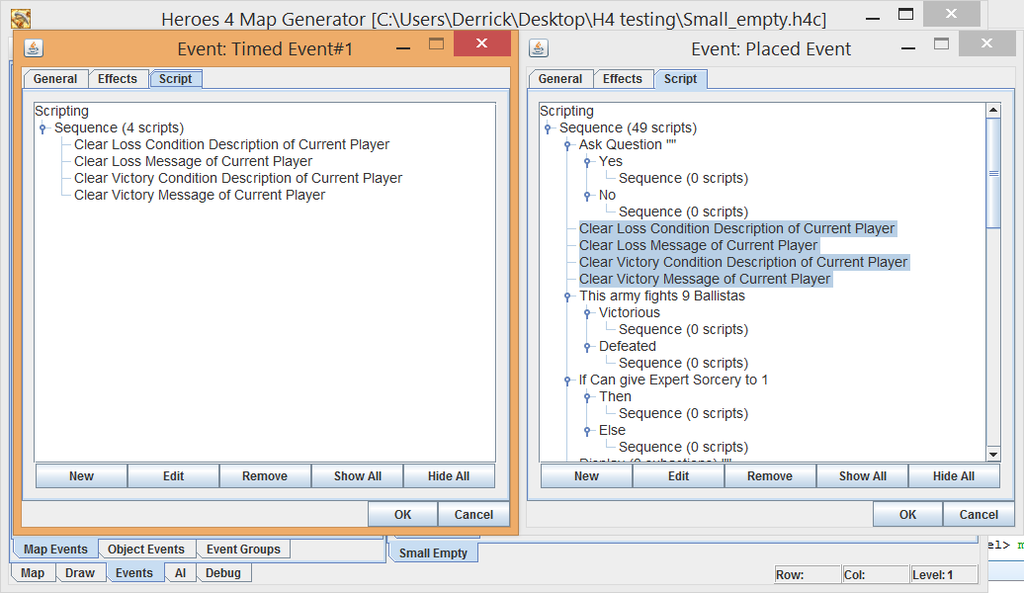Collapse If Can give Expert Sorcery node
Viewport: 1024px width, 593px height.
coord(568,380)
